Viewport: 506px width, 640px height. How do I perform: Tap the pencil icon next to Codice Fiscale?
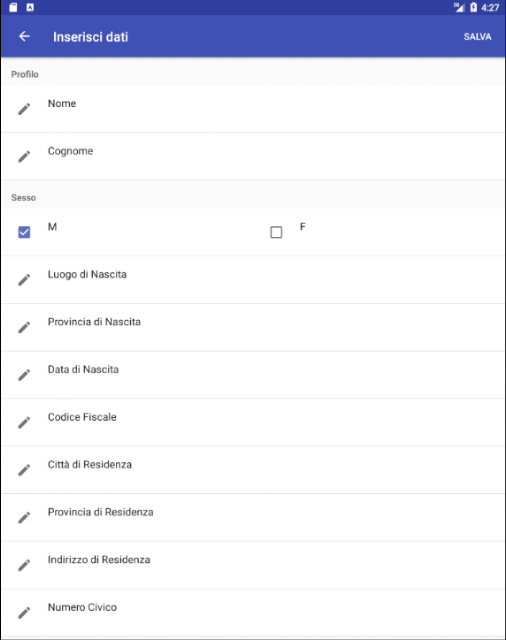24,422
